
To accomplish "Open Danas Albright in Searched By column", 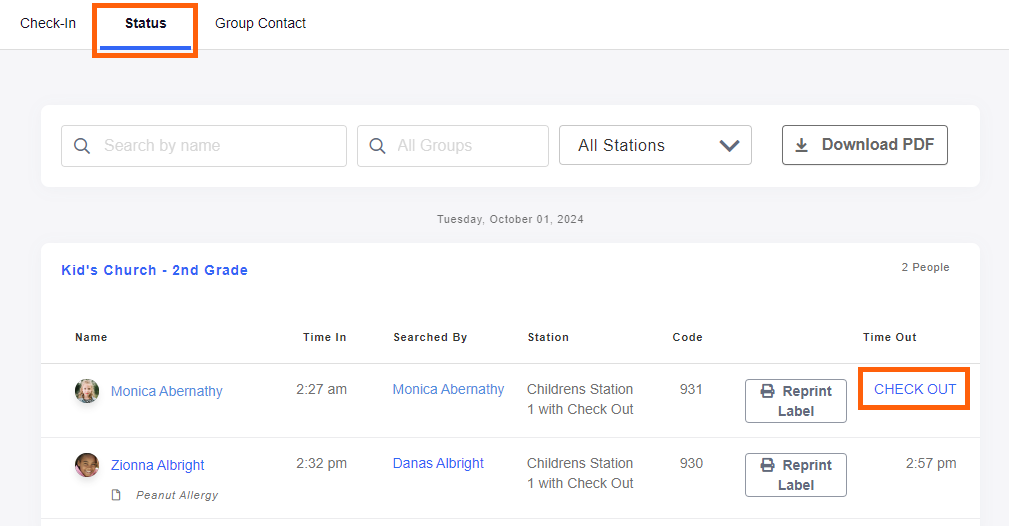I will click(438, 464).
